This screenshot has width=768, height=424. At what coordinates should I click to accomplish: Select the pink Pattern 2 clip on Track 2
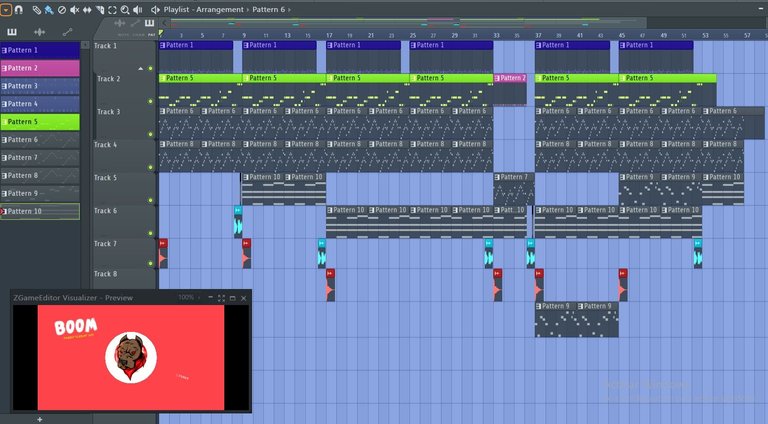(510, 89)
